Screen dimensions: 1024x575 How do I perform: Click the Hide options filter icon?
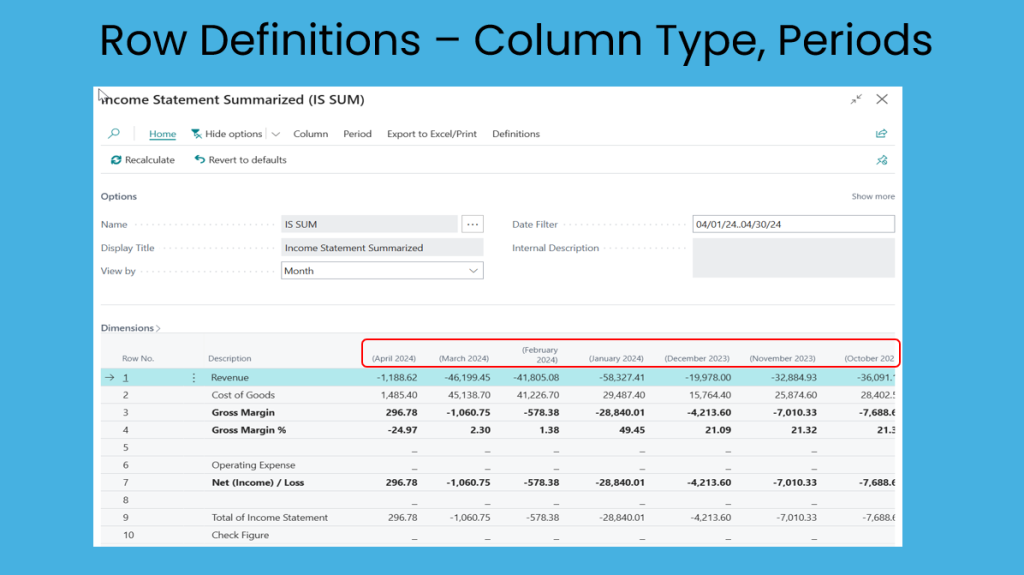(x=196, y=134)
